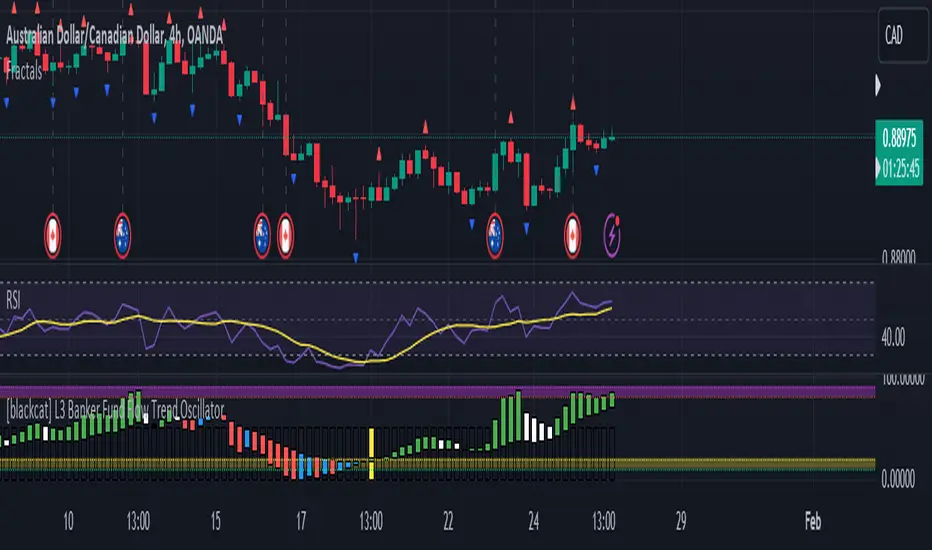Viewport: 932px width, 550px height.
Task: Click the 13:00 label between 17 and 22
Action: (371, 521)
